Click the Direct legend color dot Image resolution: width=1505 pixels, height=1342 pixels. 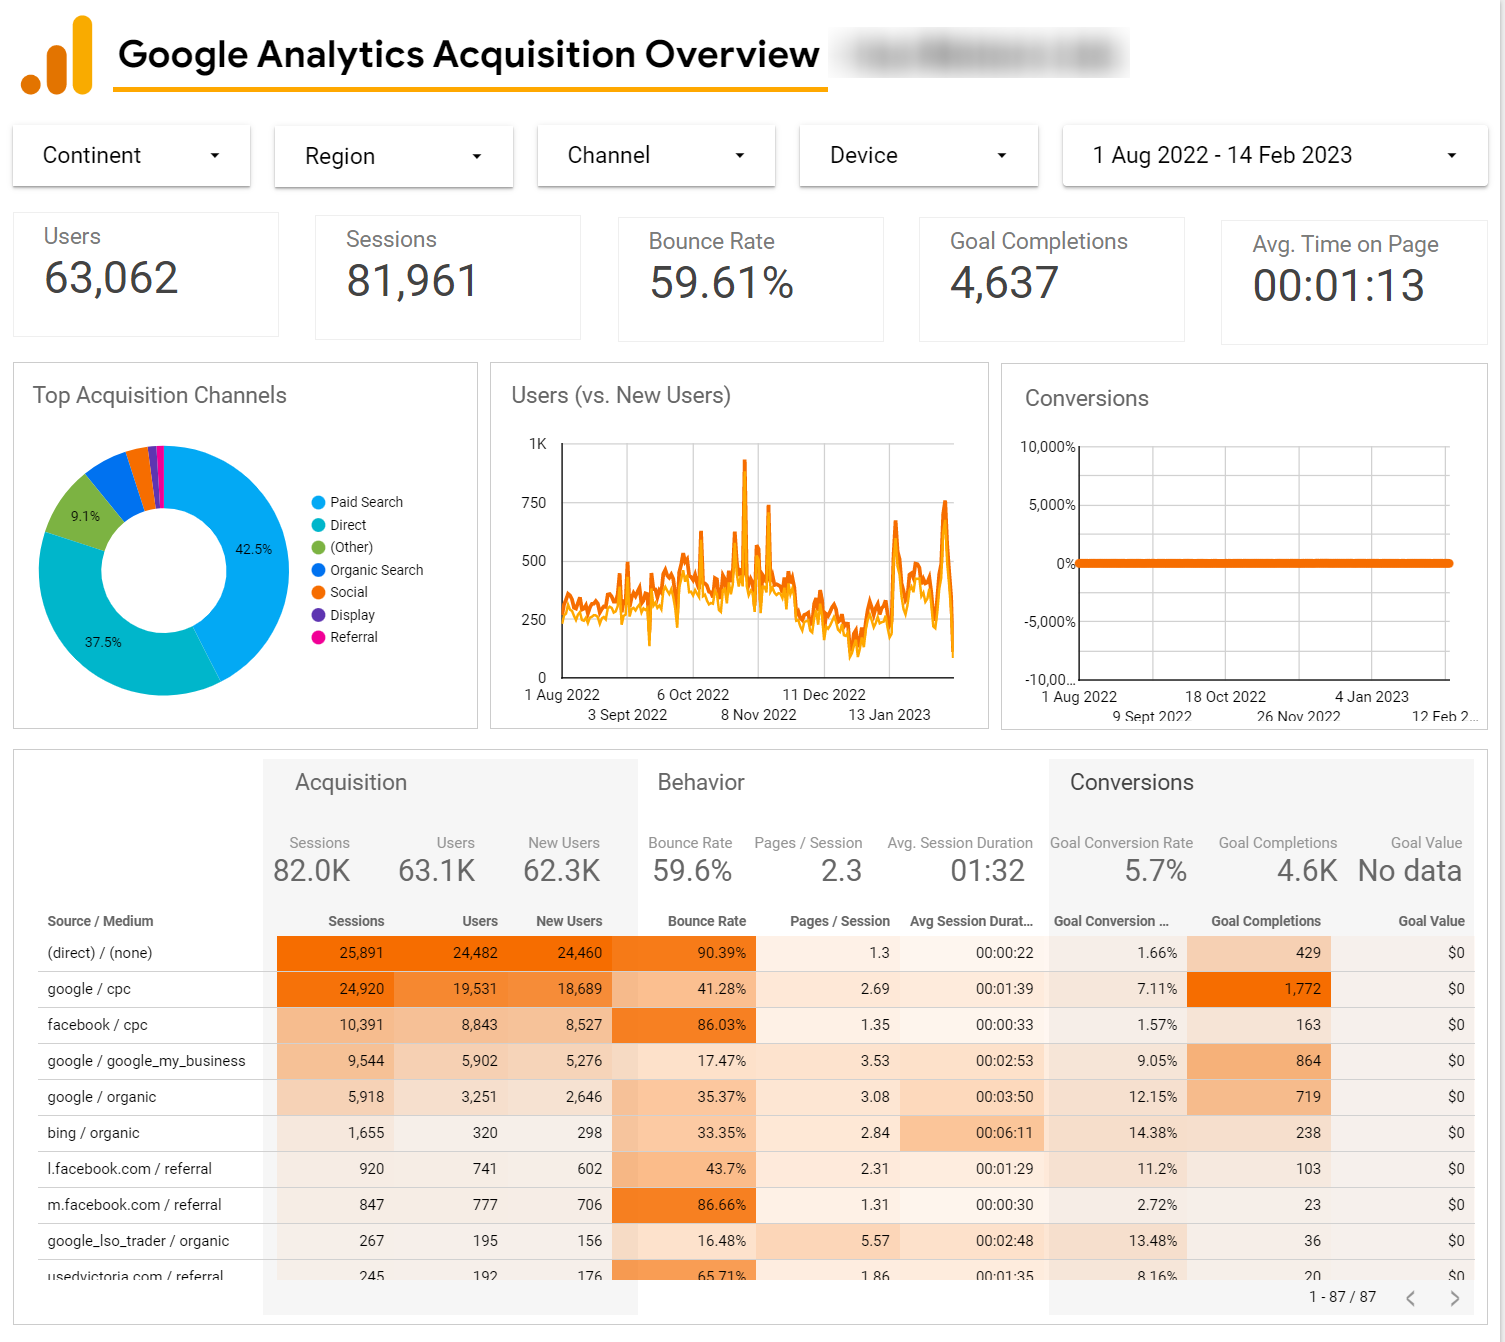click(x=319, y=525)
